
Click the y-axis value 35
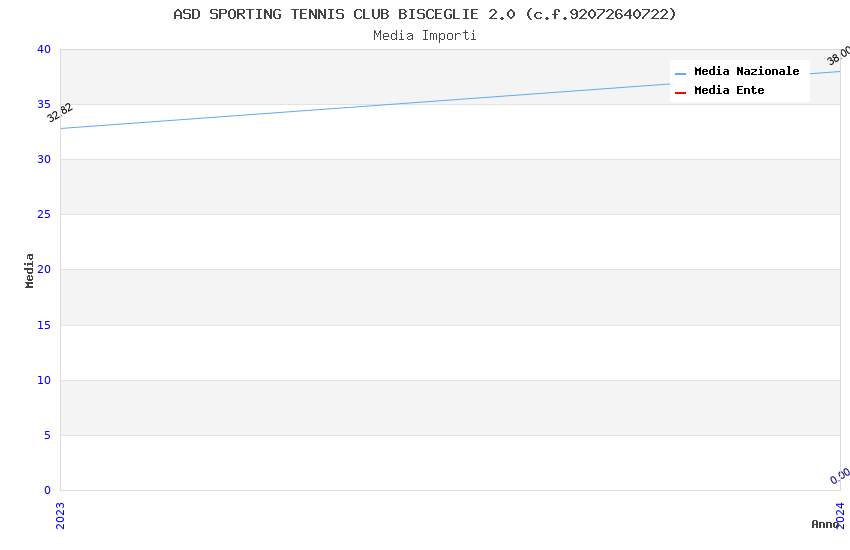tap(44, 104)
